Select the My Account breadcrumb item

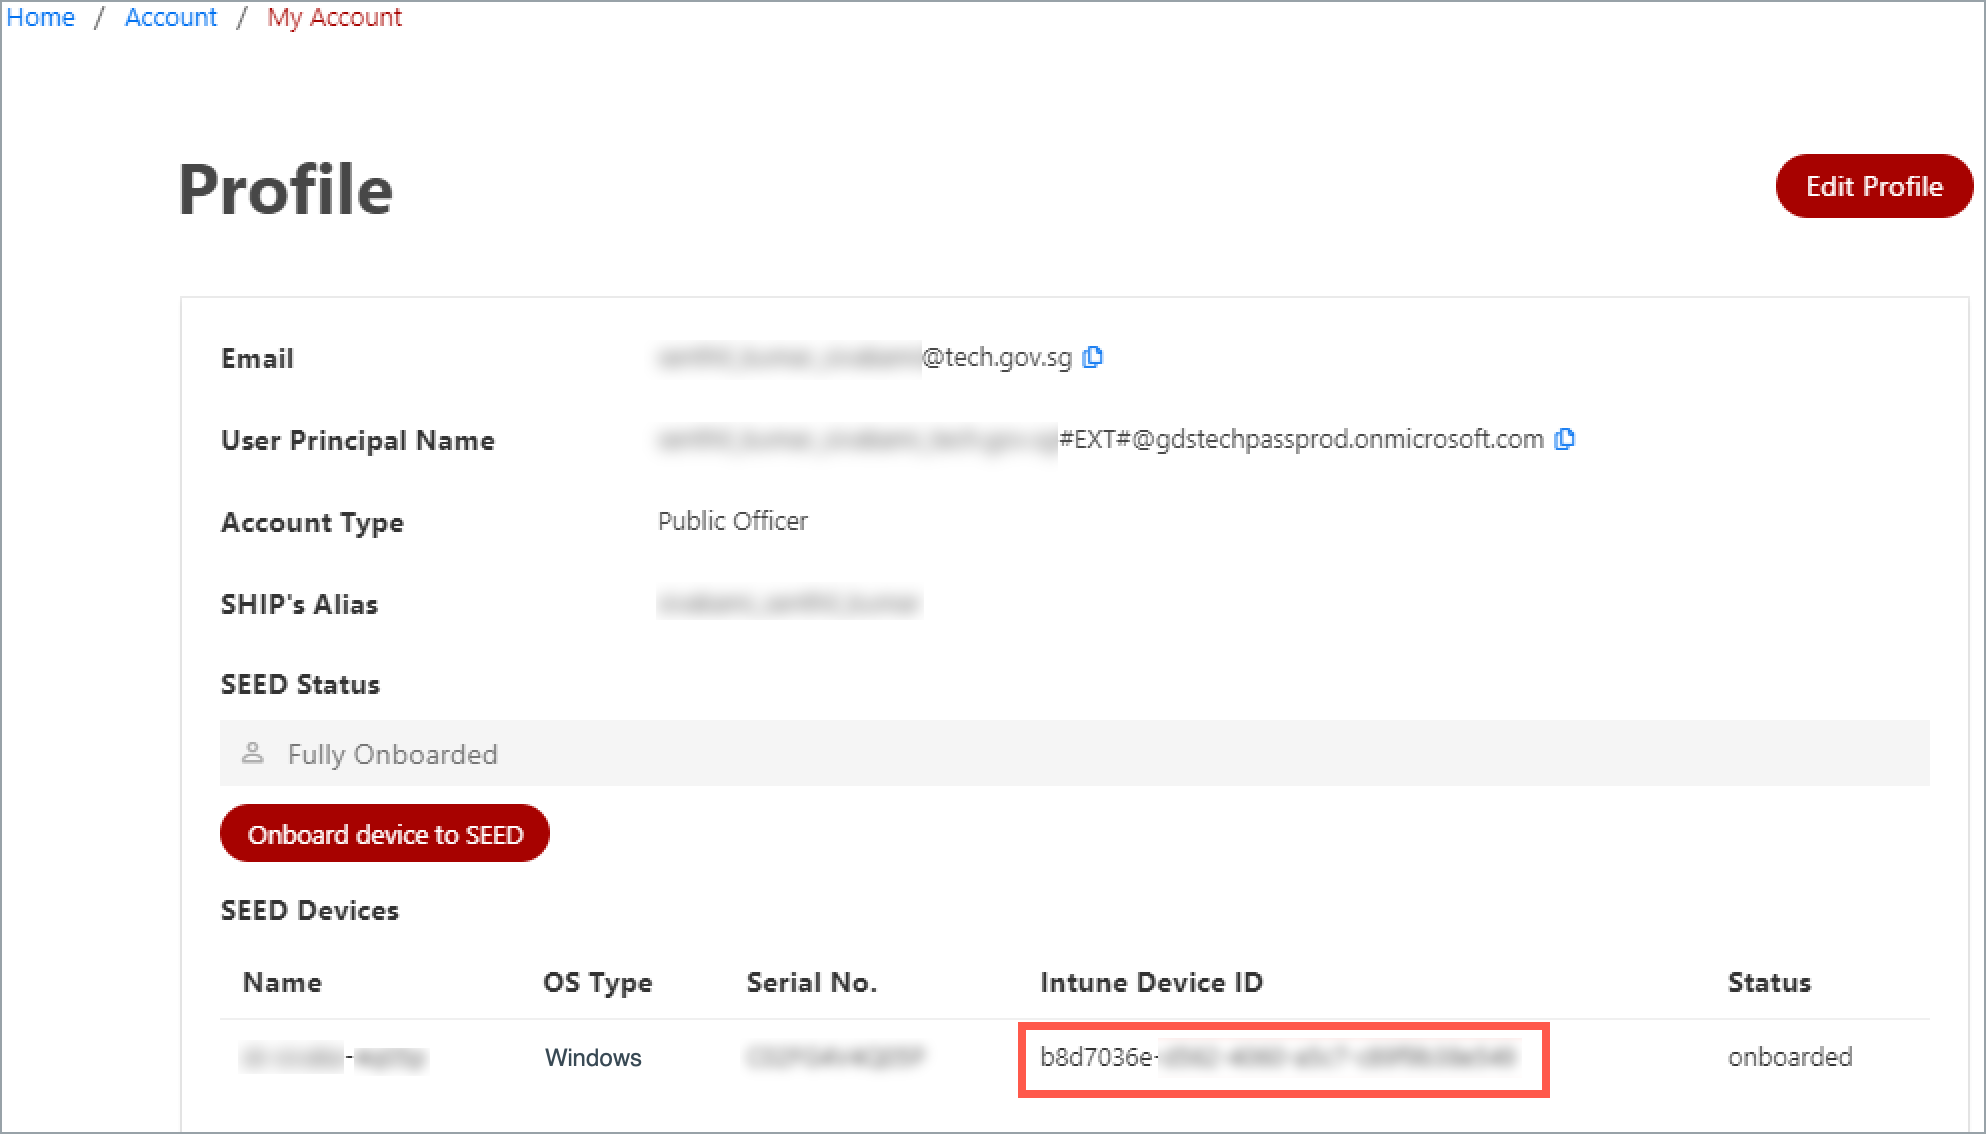tap(334, 16)
